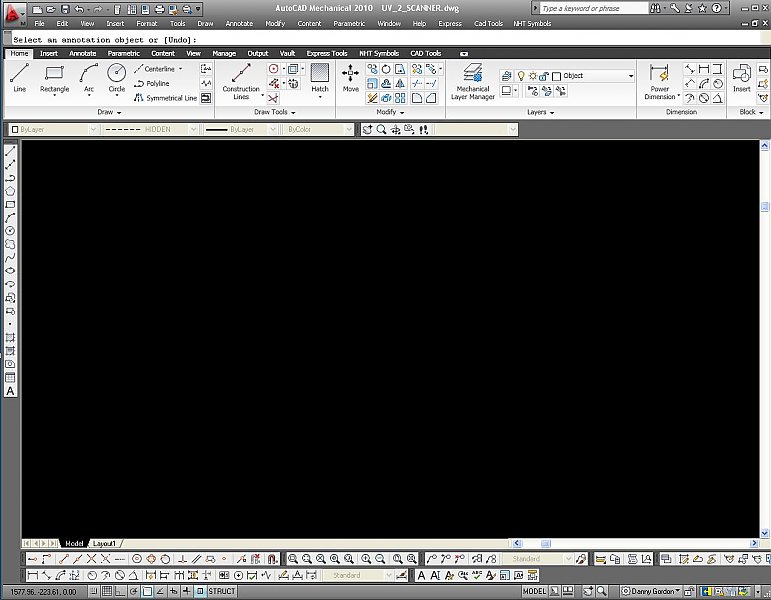771x600 pixels.
Task: Click the Undo arrow in quick access toolbar
Action: click(x=79, y=9)
